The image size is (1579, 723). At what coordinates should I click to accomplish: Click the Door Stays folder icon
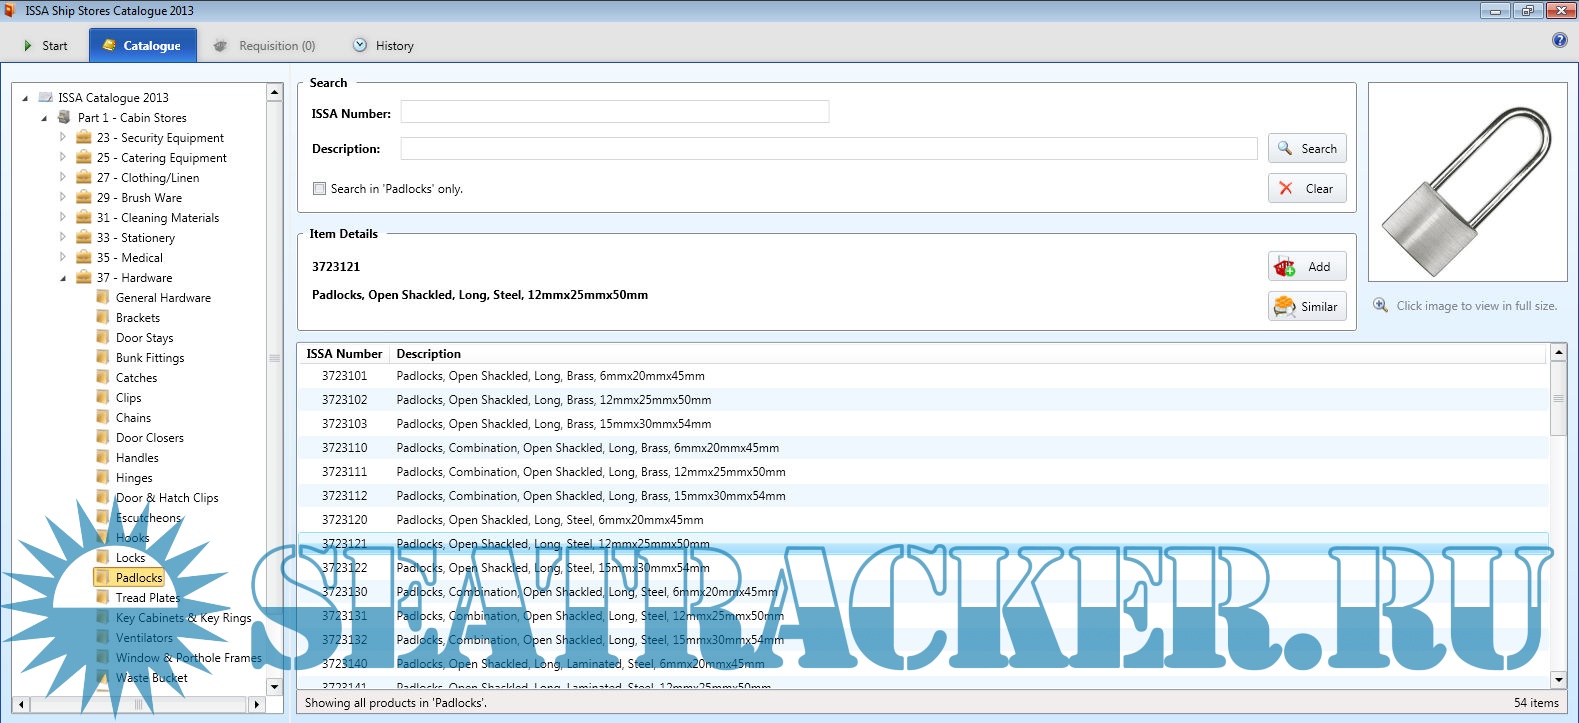click(x=102, y=337)
